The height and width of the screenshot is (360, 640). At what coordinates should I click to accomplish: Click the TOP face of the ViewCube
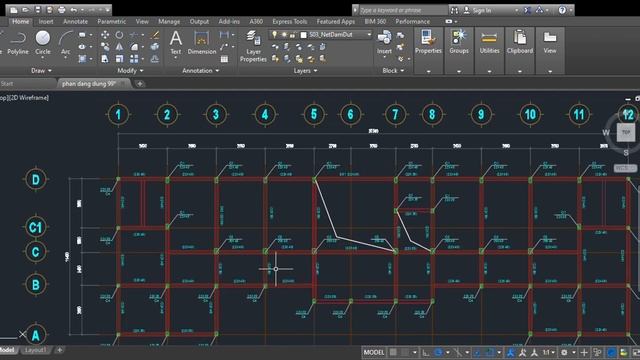(x=626, y=133)
